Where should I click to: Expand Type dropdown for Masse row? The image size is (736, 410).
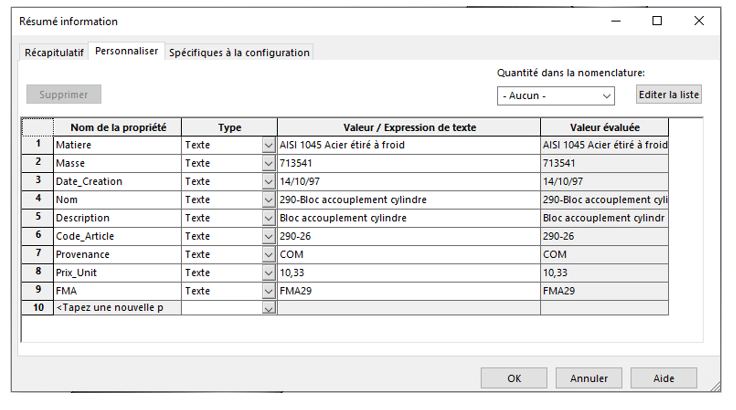click(268, 163)
